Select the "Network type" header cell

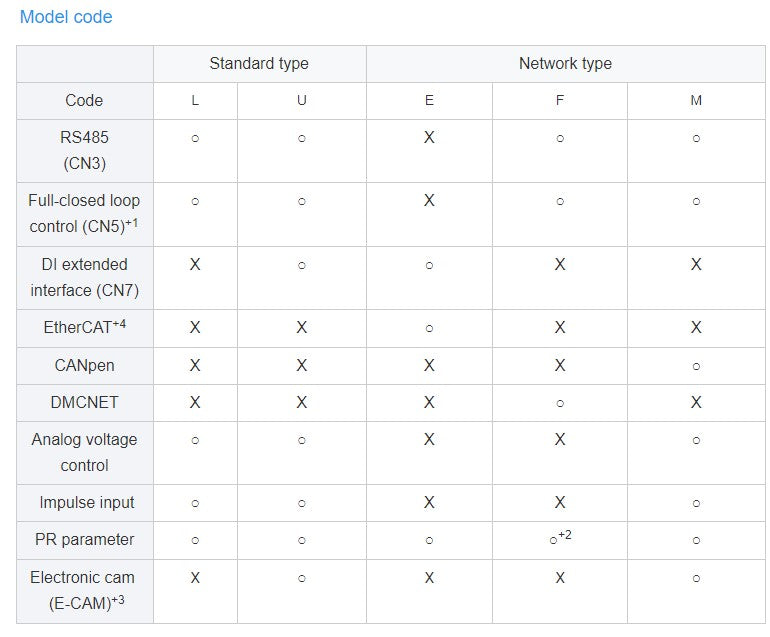[565, 64]
